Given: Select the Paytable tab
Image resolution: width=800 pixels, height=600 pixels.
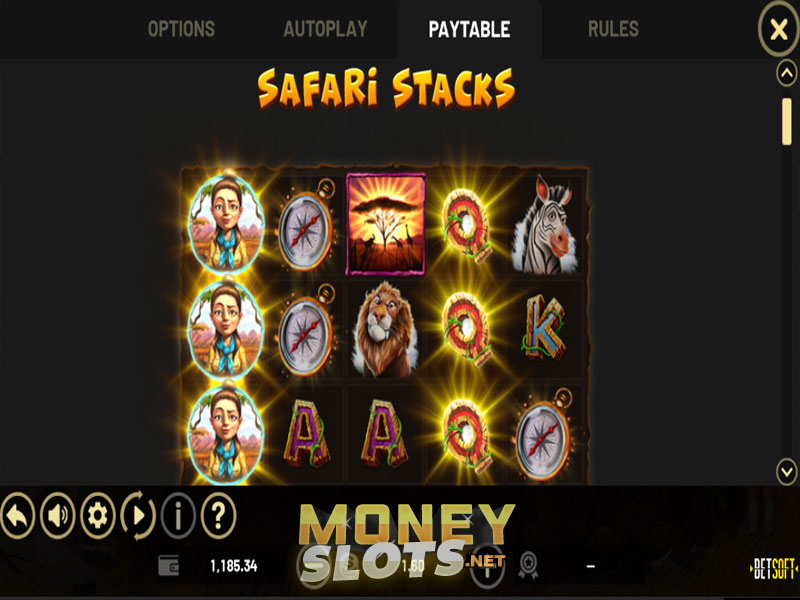Looking at the screenshot, I should coord(469,29).
